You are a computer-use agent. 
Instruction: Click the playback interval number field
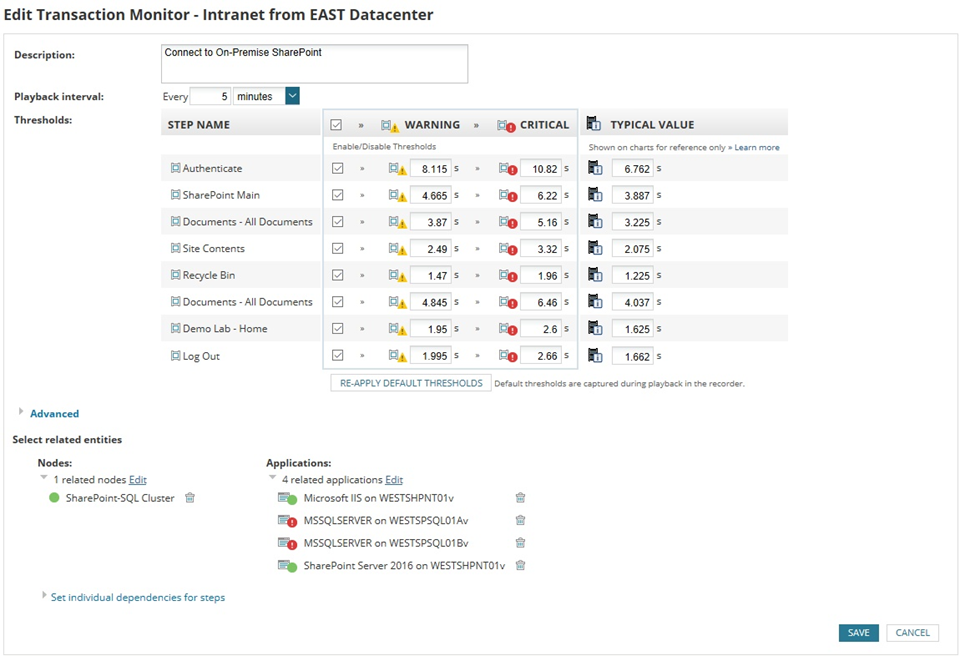[x=210, y=96]
